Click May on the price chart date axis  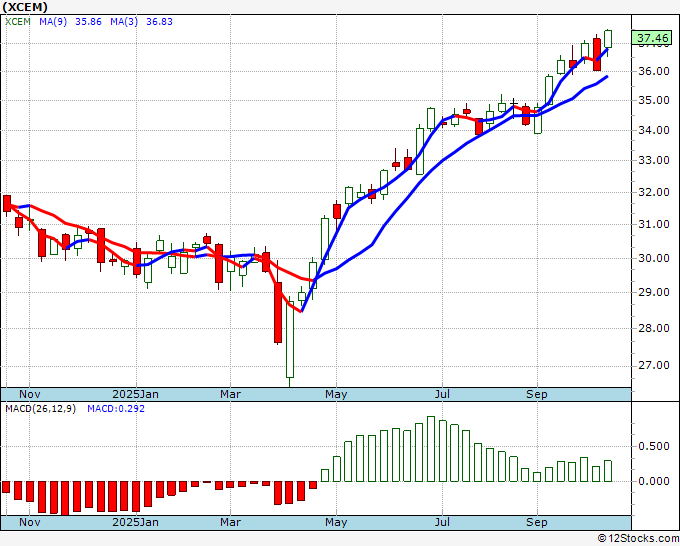point(336,394)
